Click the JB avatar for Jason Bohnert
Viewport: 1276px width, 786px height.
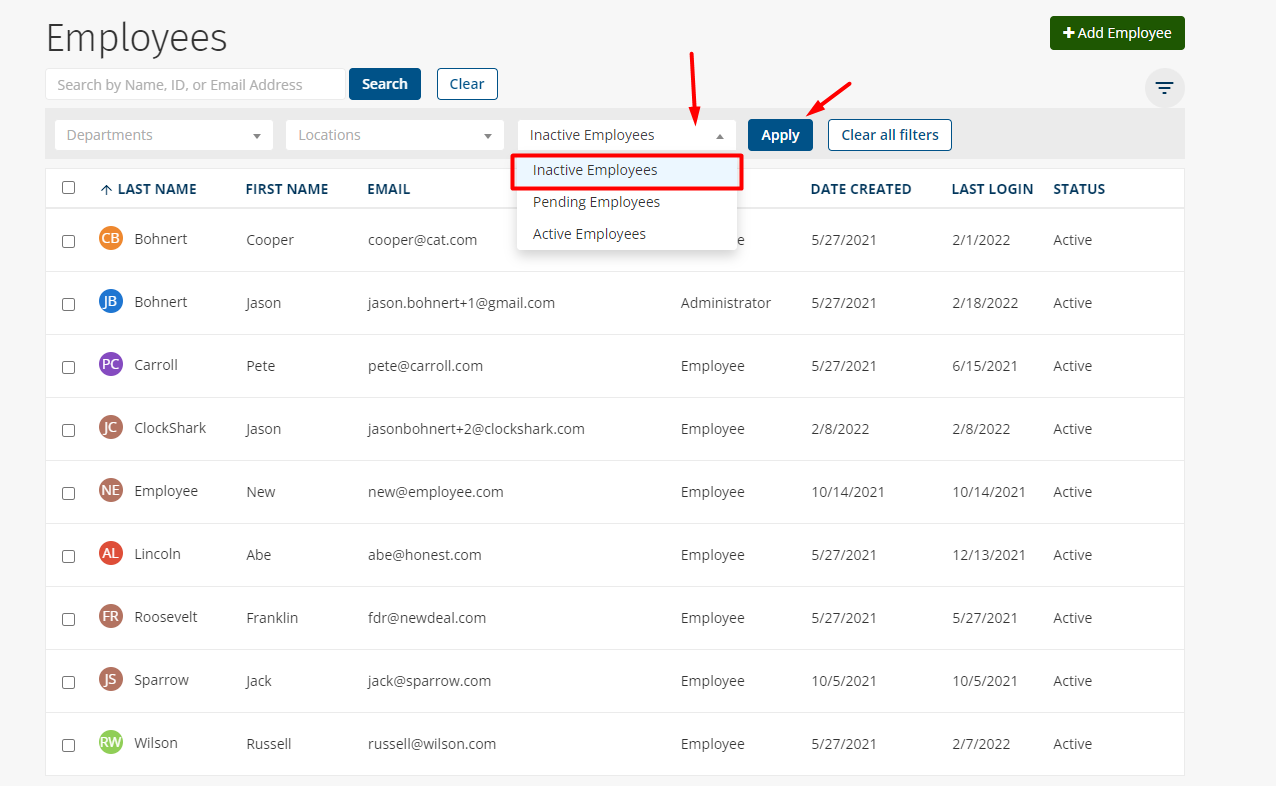(111, 302)
